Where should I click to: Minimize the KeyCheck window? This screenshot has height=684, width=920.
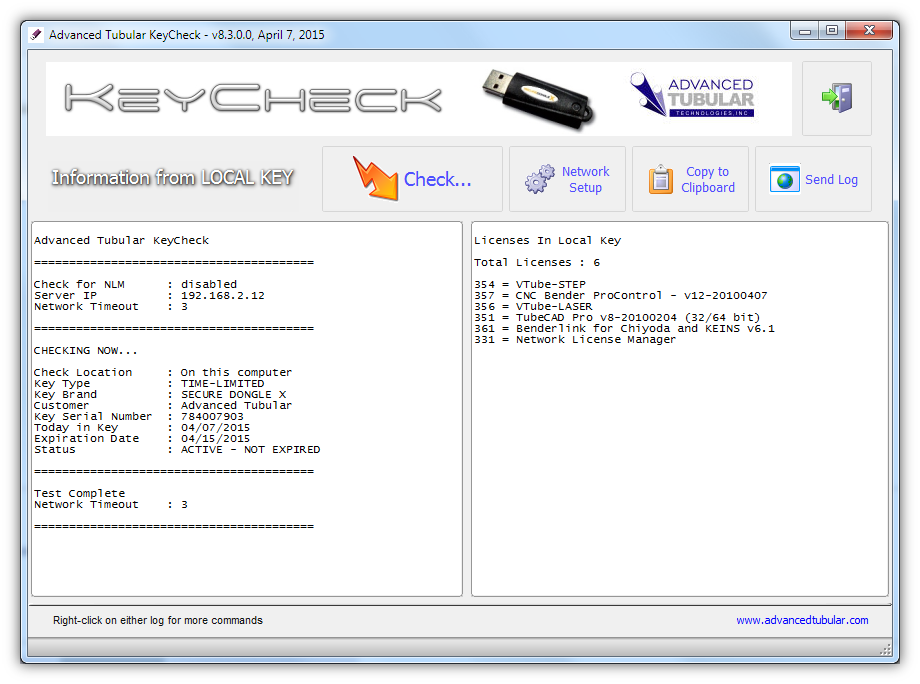803,32
